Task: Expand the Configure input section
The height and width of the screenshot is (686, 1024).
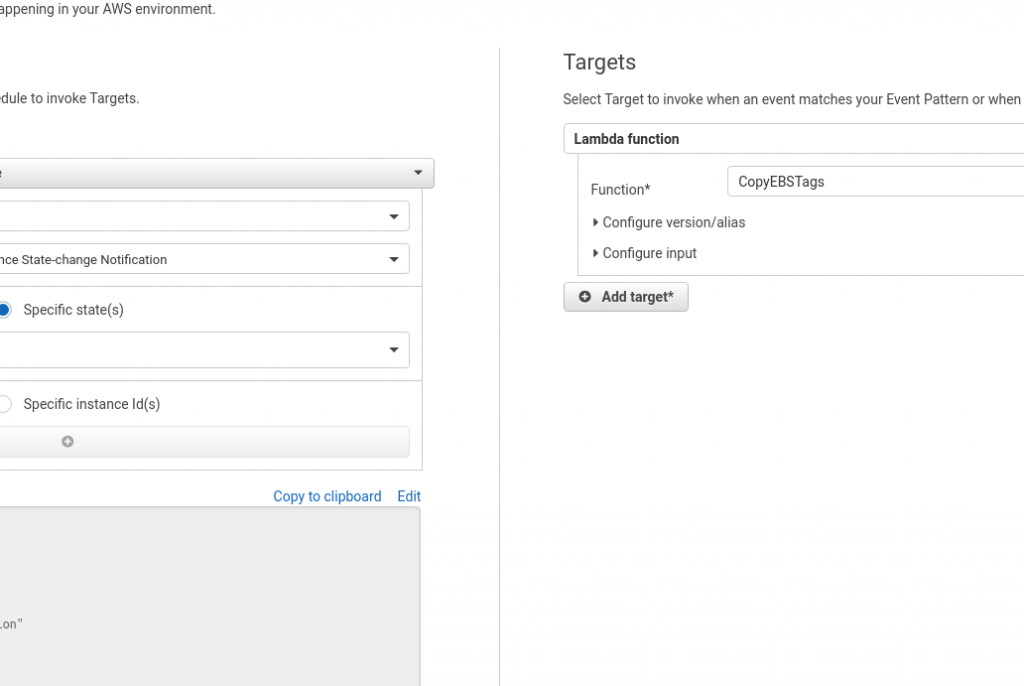Action: click(x=646, y=253)
